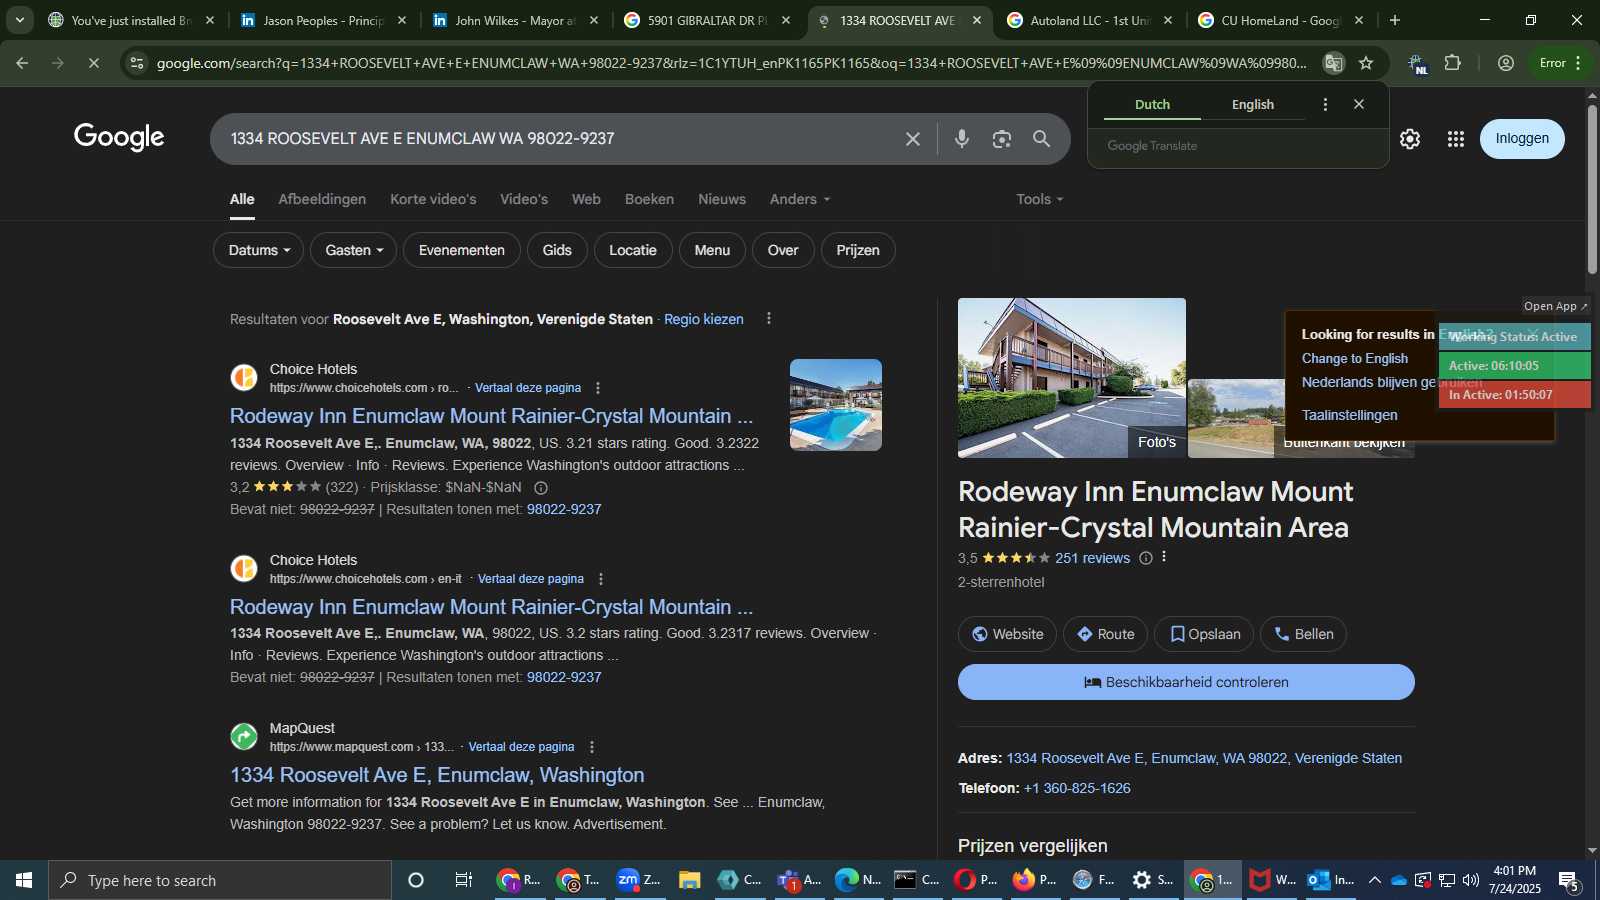
Task: Open options beside Resultaten voor region
Action: tap(769, 318)
